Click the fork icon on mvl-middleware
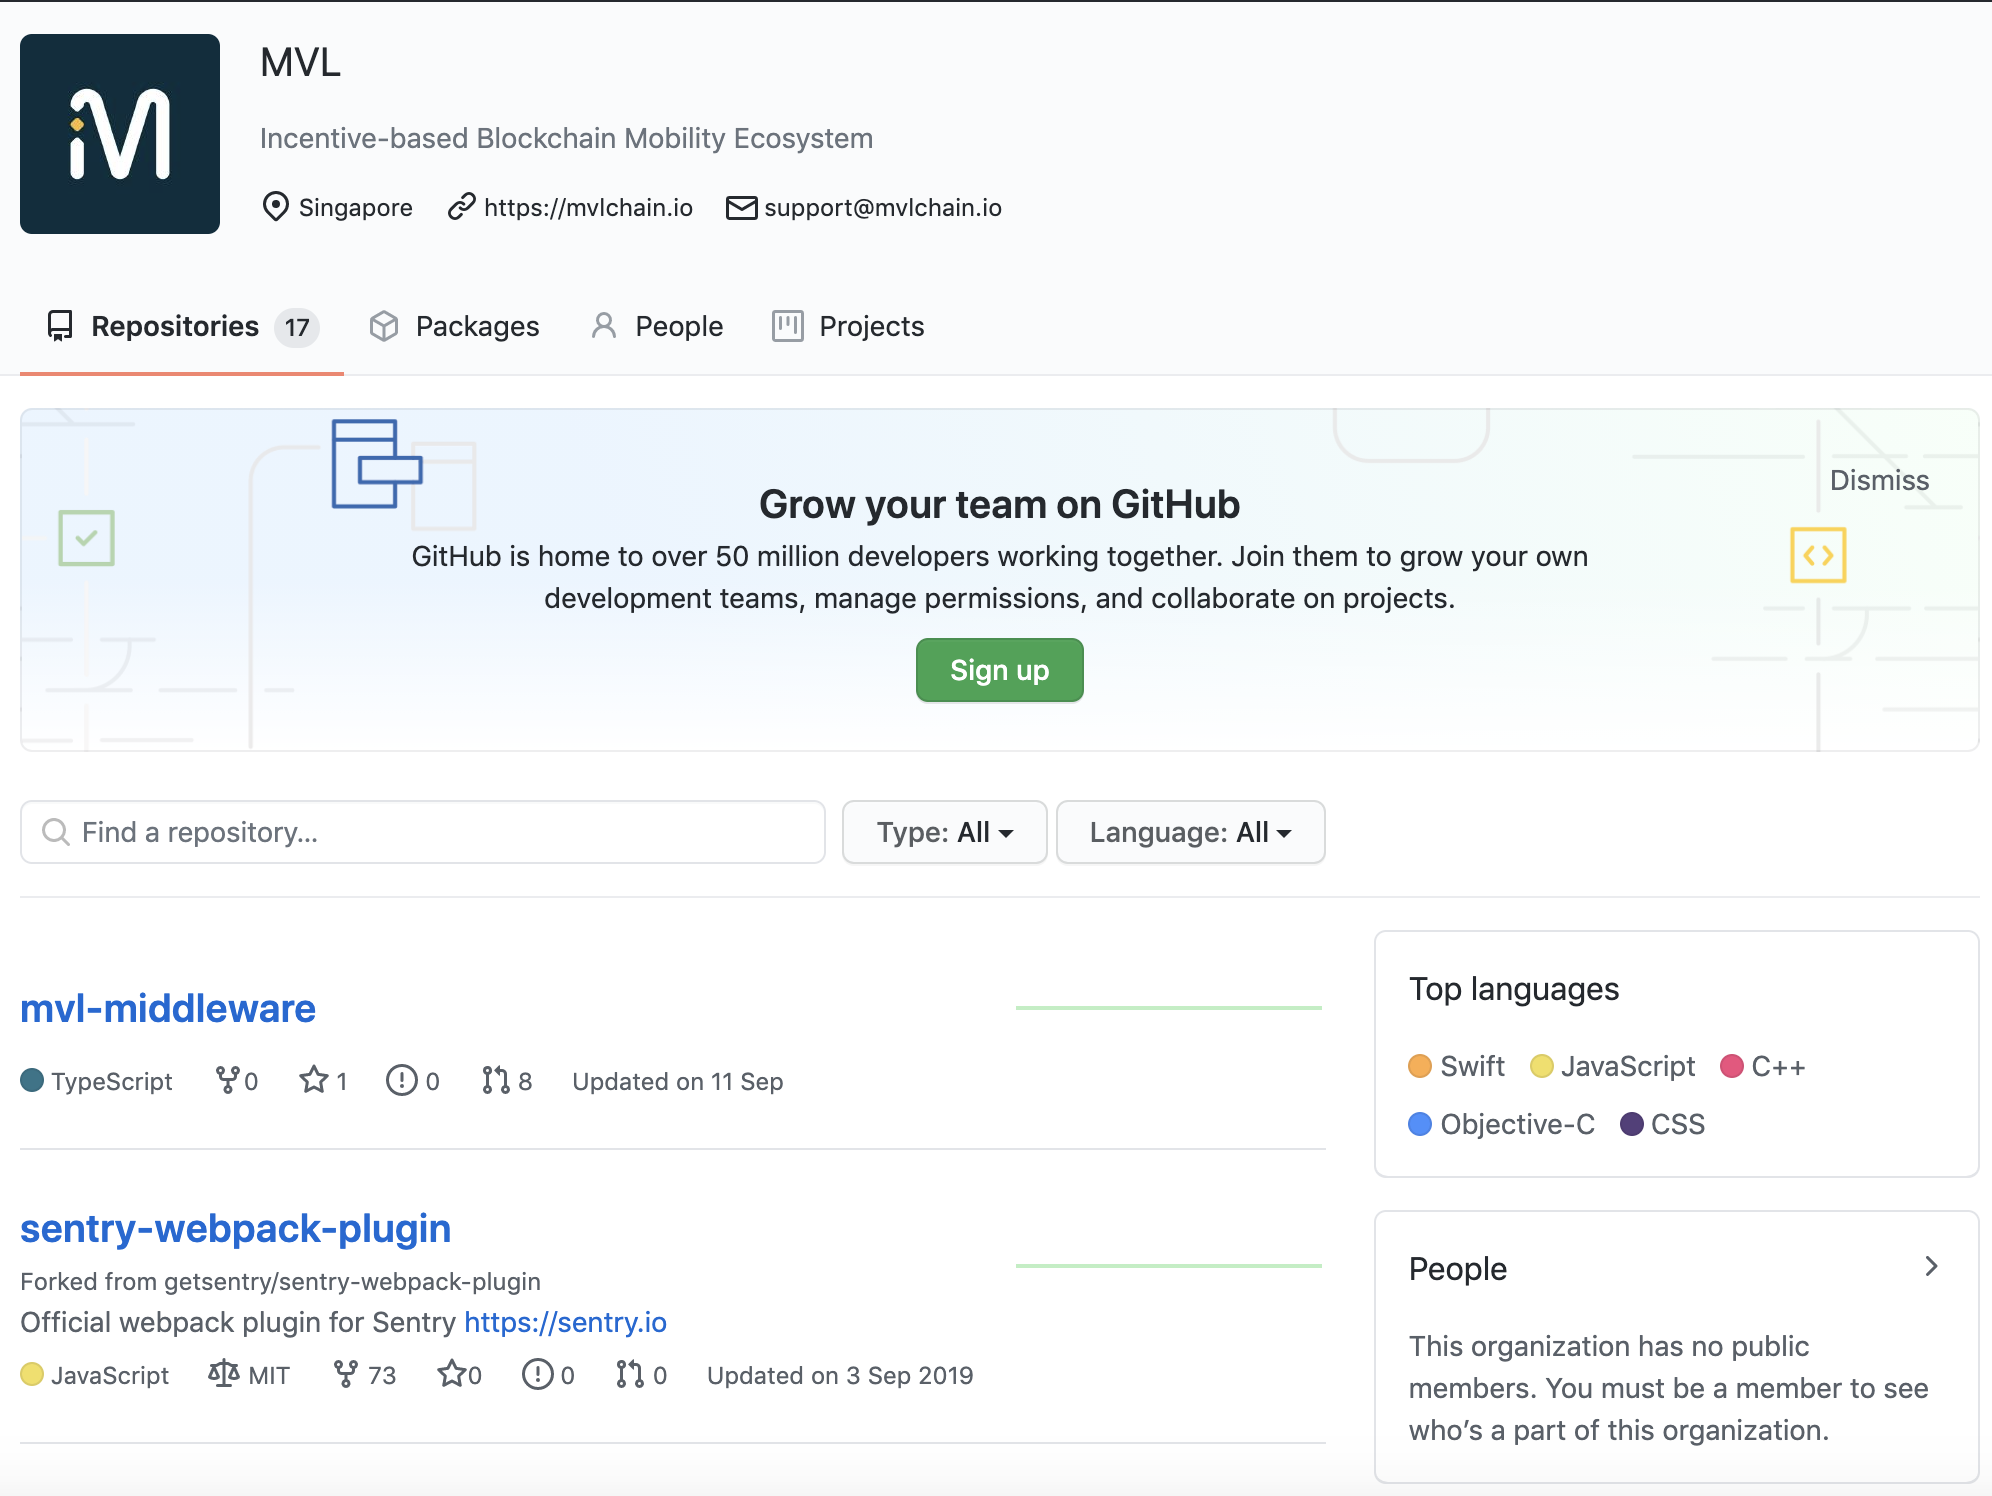 pos(228,1080)
